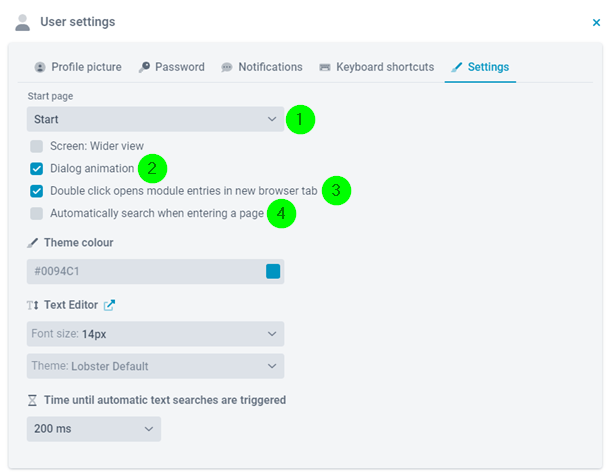Click the brush icon beside Theme colour
The width and height of the screenshot is (609, 473).
[x=33, y=243]
